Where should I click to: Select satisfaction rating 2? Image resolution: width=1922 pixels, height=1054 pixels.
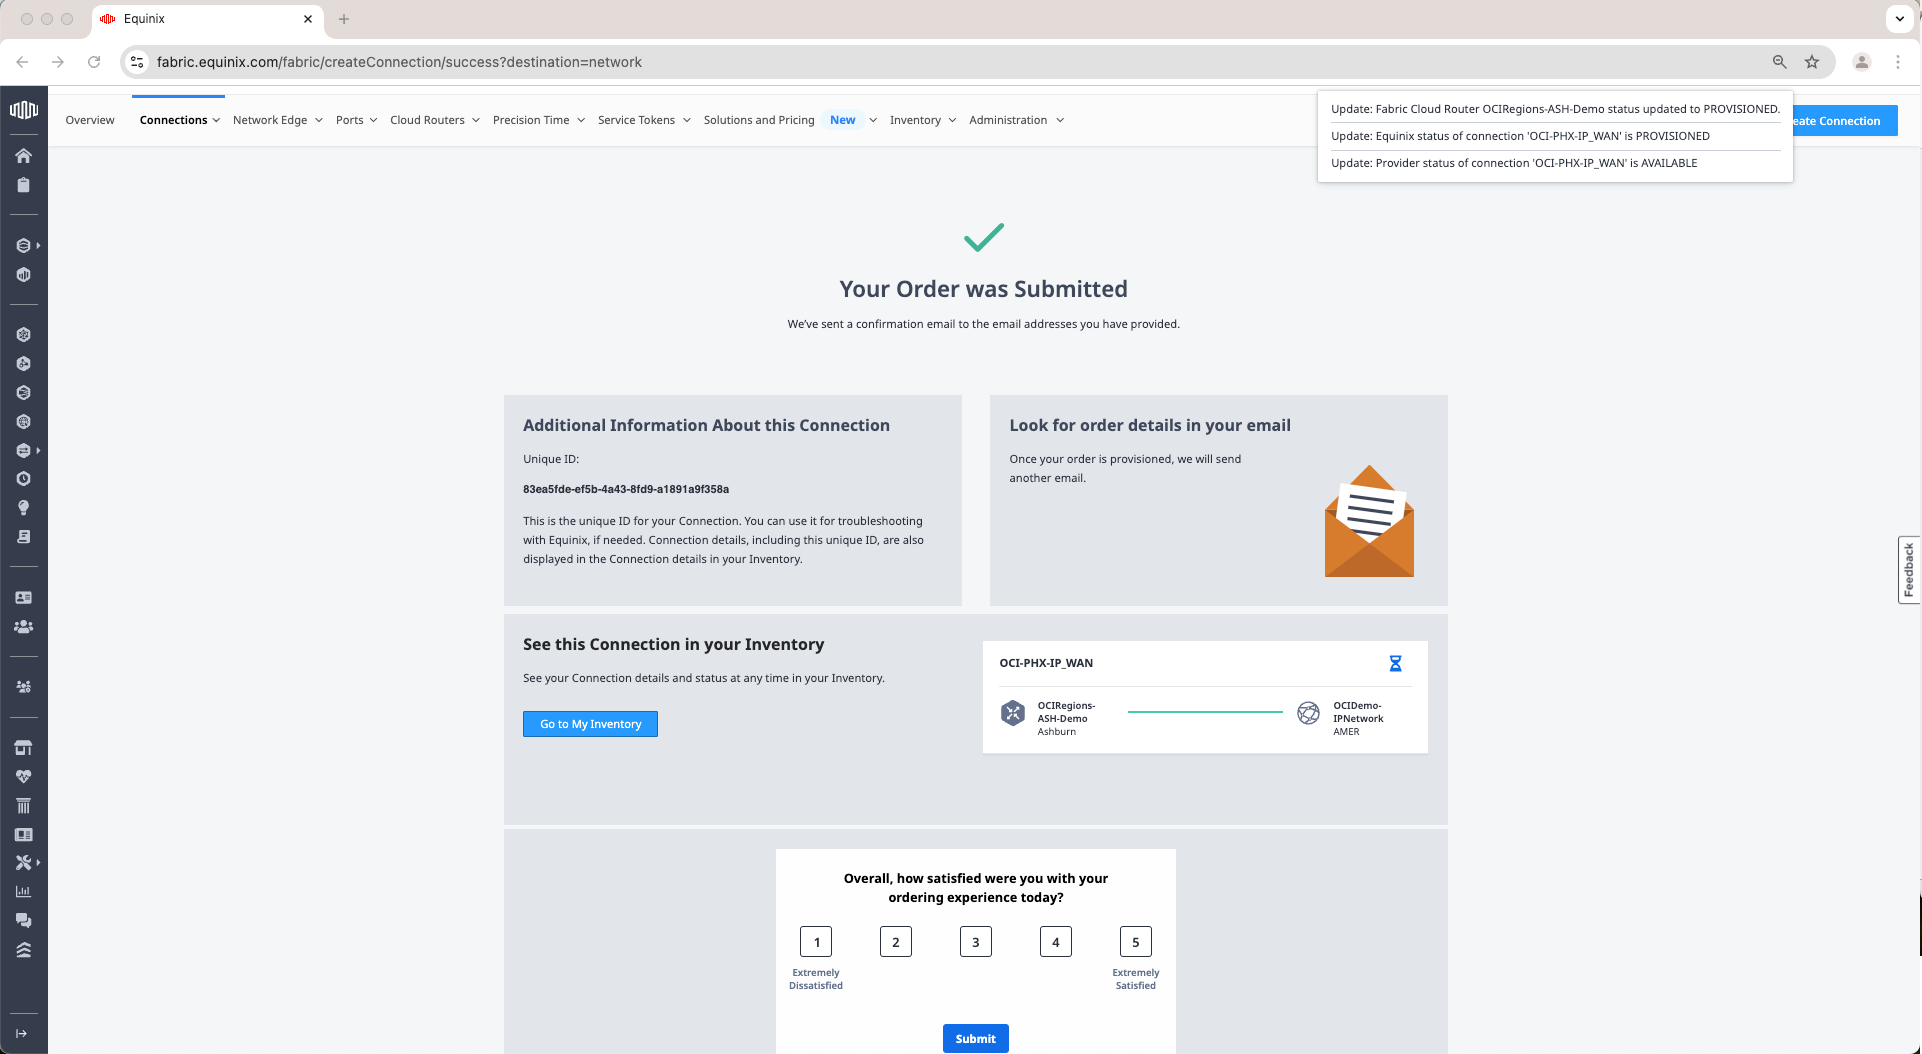(x=896, y=942)
